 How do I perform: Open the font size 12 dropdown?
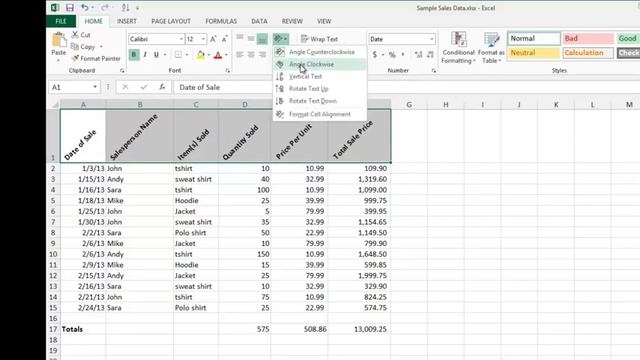point(203,39)
